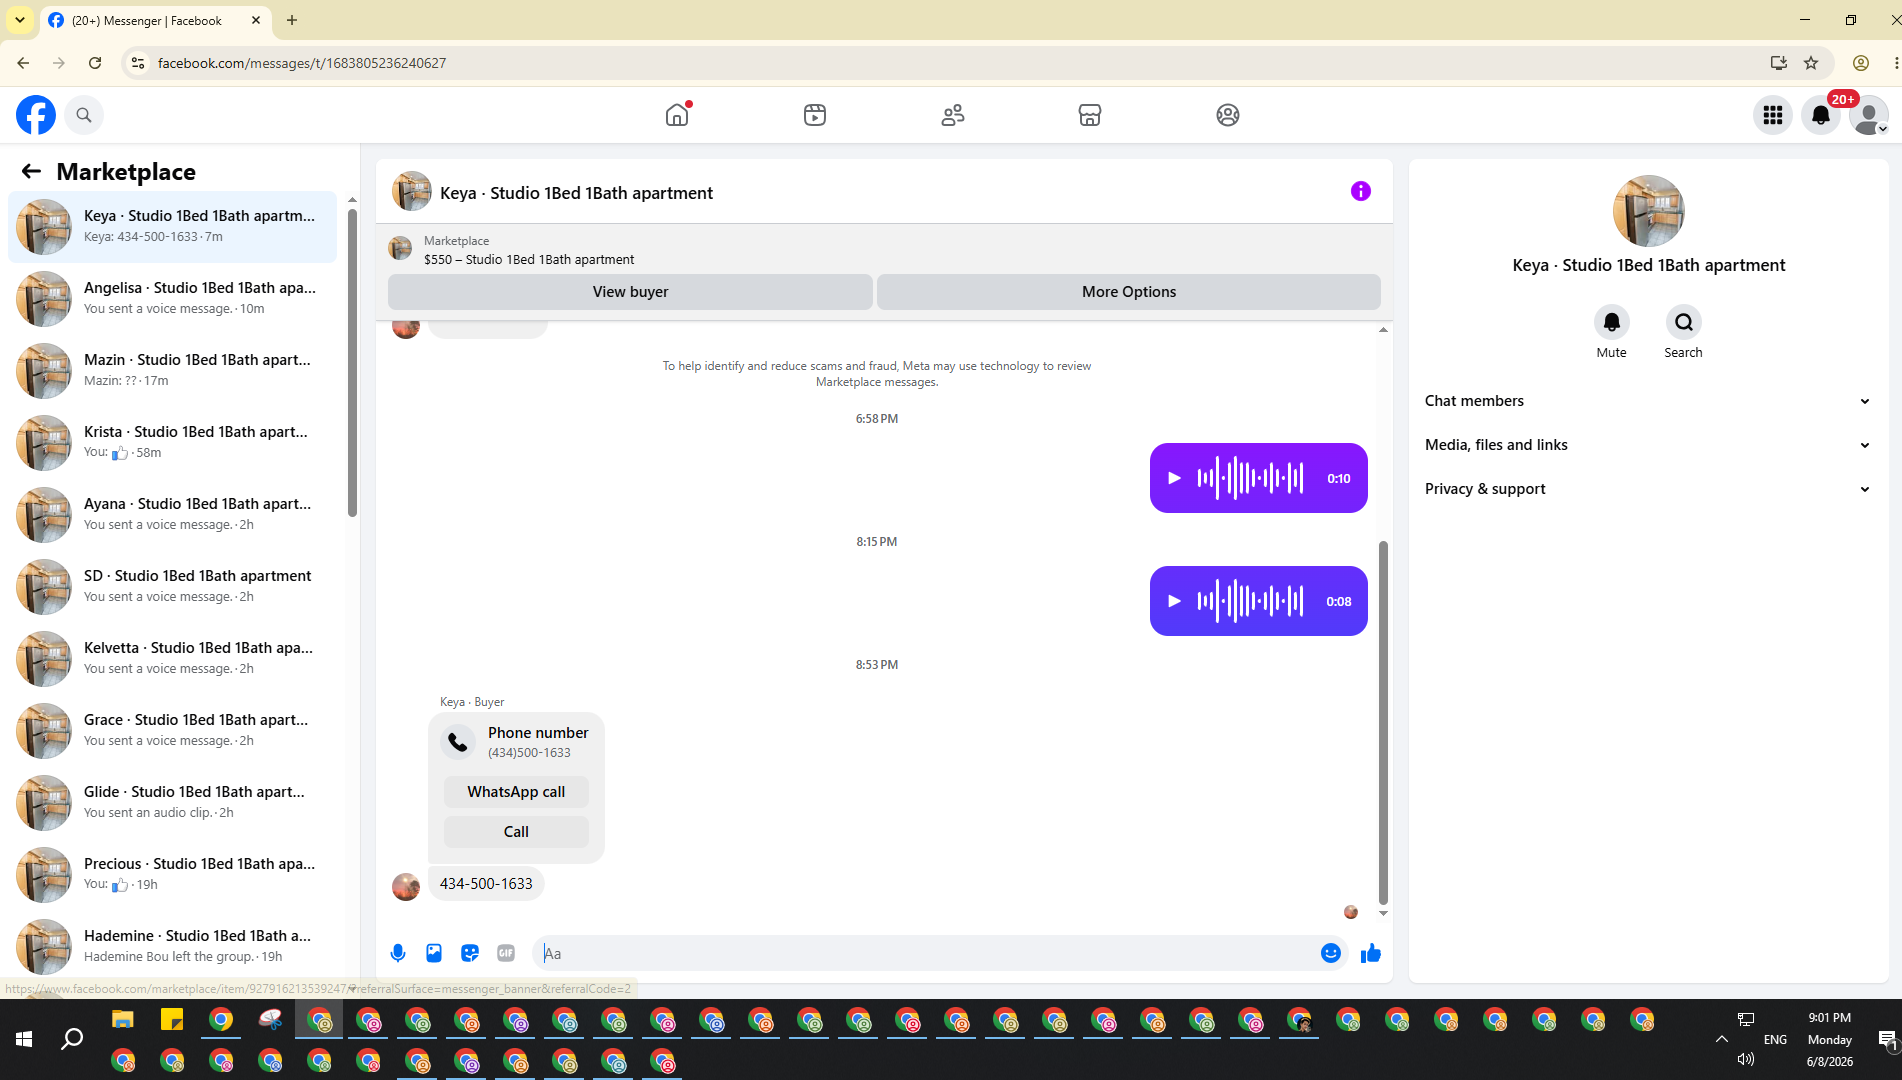Go to the Home feed icon
This screenshot has width=1902, height=1080.
point(677,115)
